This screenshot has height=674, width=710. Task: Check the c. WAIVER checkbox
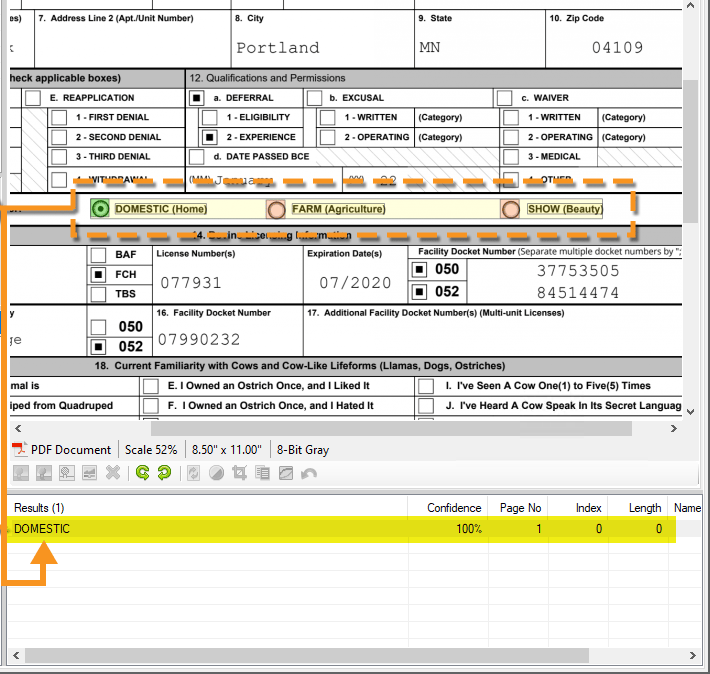point(504,98)
